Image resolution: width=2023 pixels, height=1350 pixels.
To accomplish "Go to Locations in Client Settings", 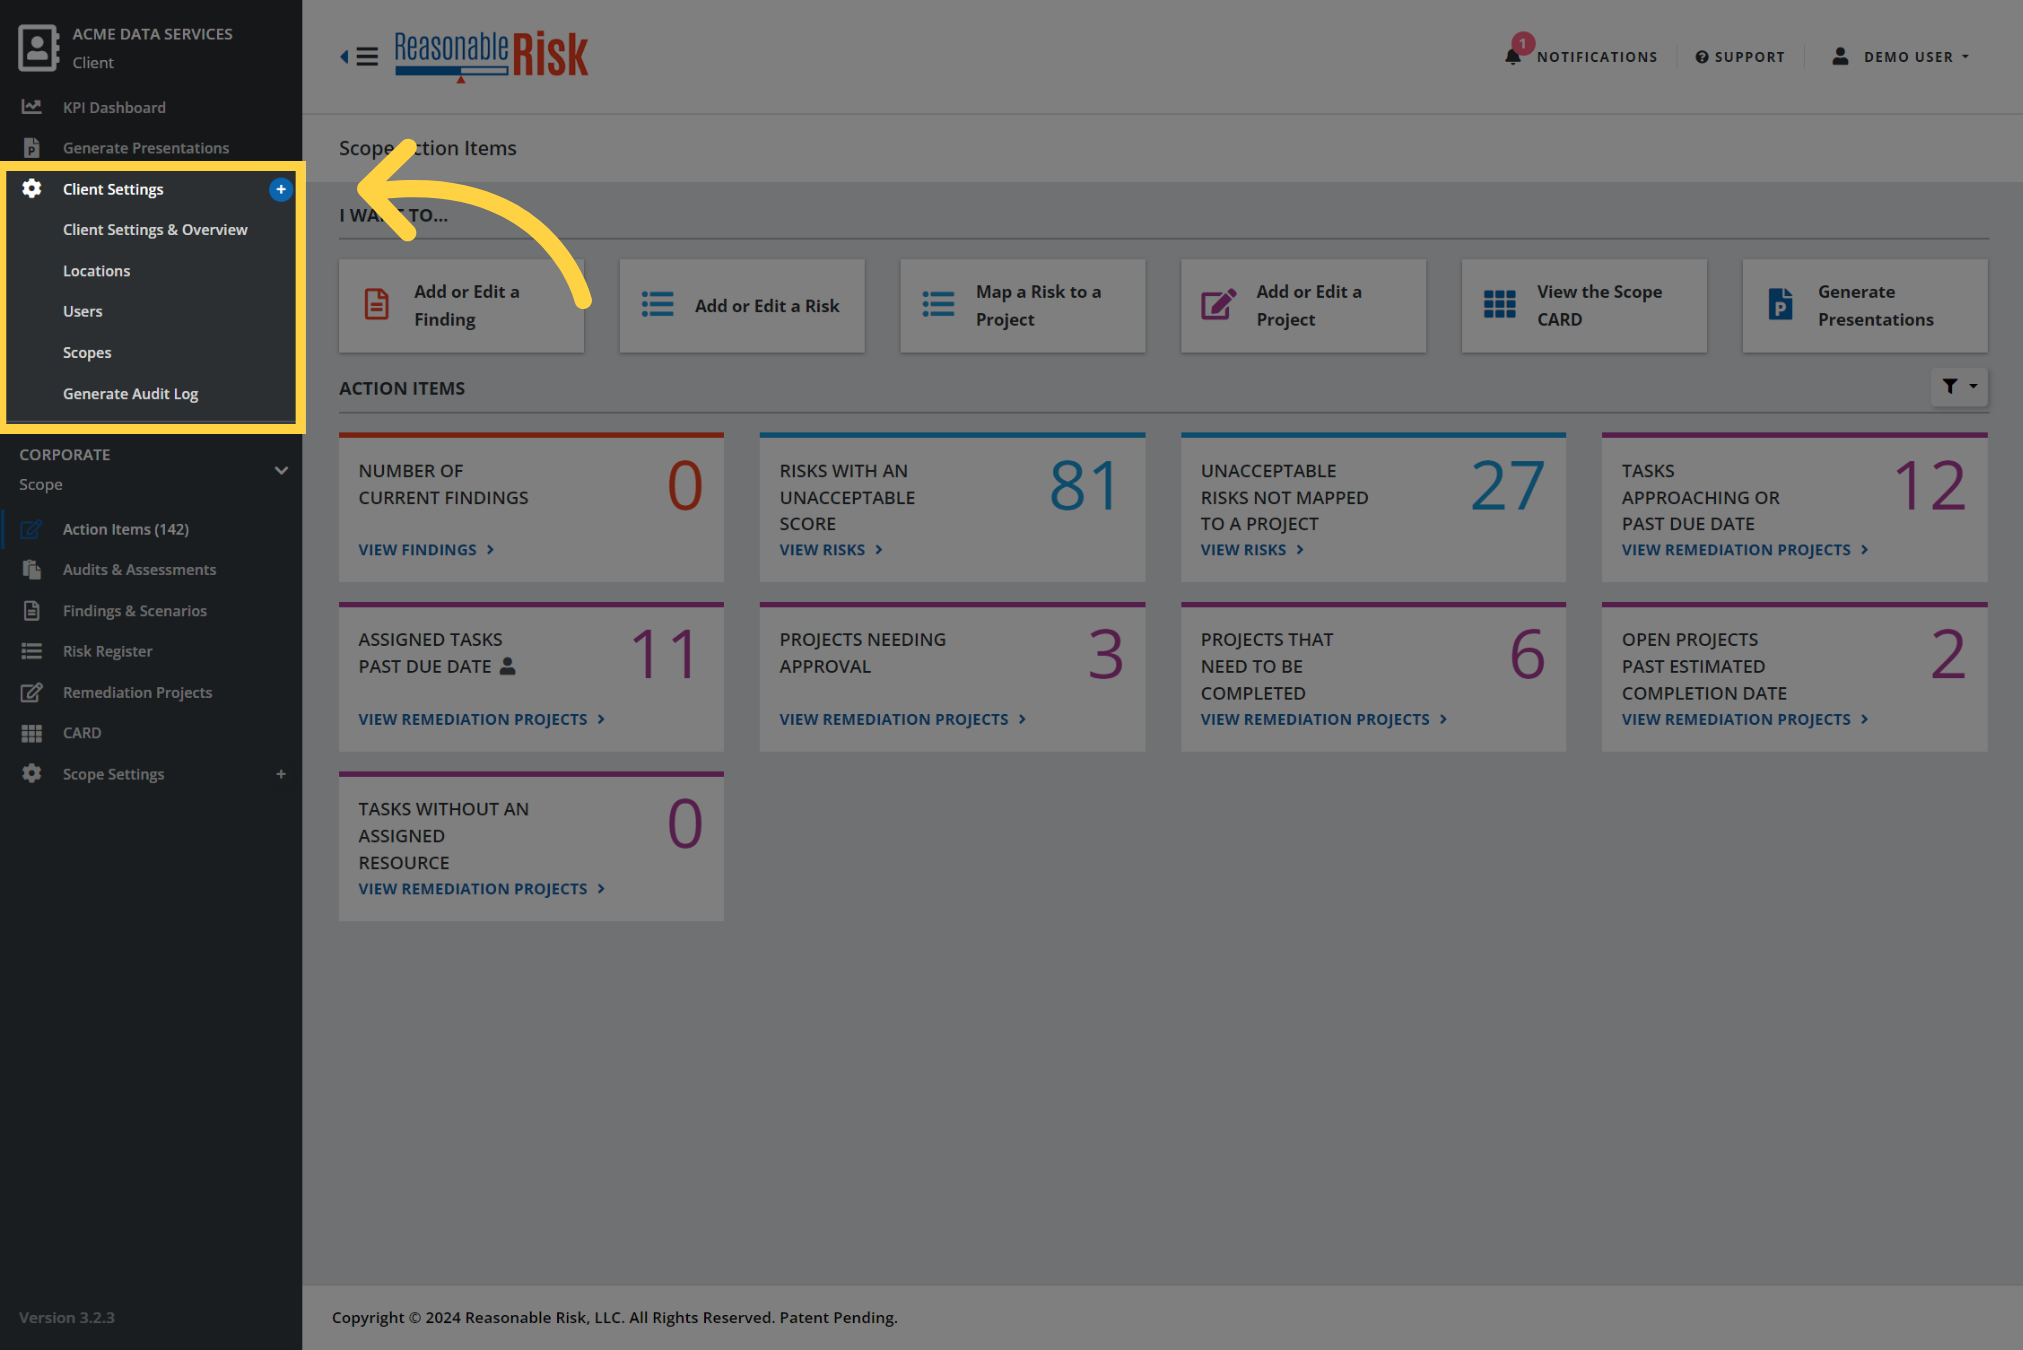I will coord(96,271).
